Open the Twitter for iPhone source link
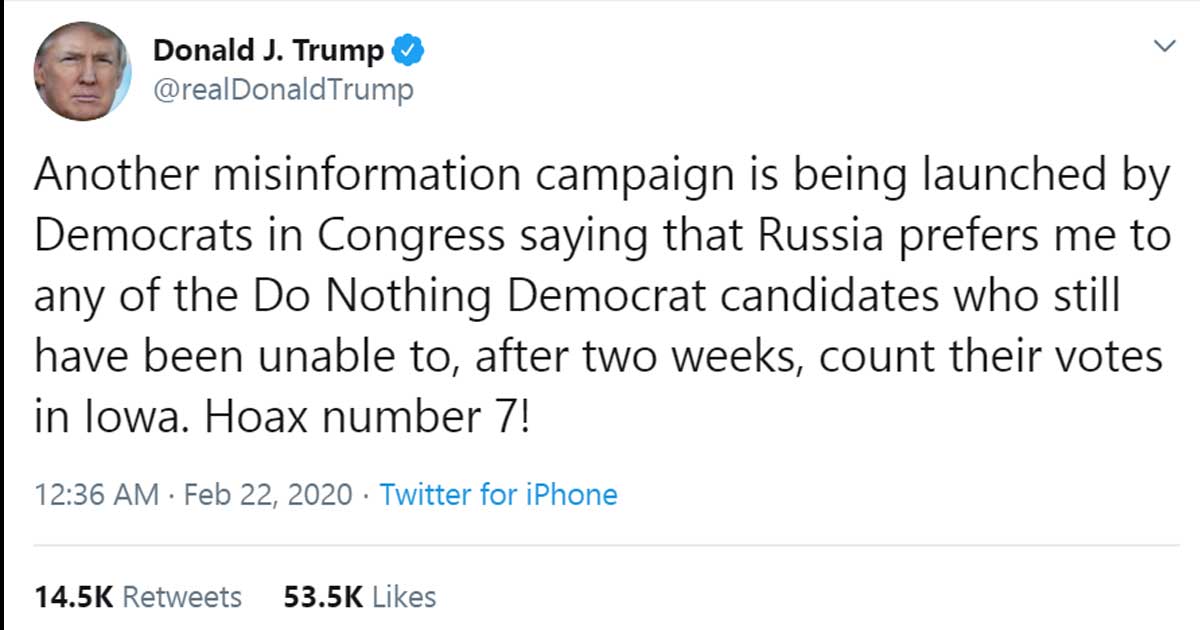 click(x=499, y=494)
